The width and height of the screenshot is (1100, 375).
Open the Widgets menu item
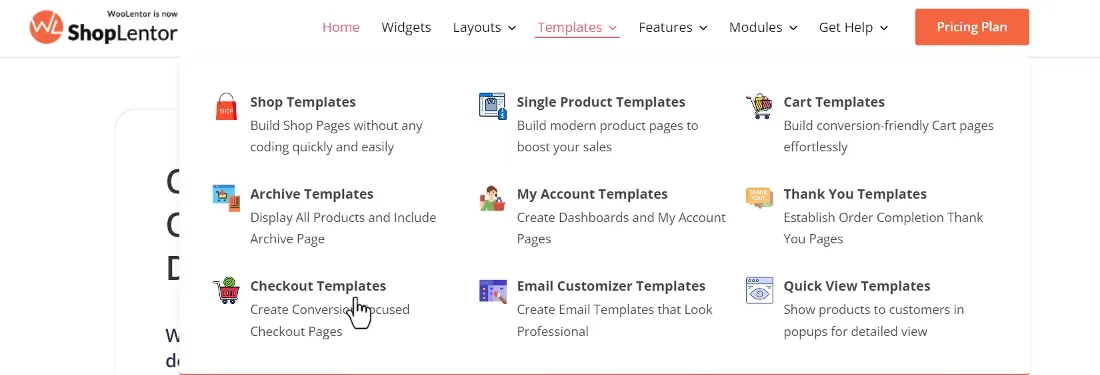(406, 27)
